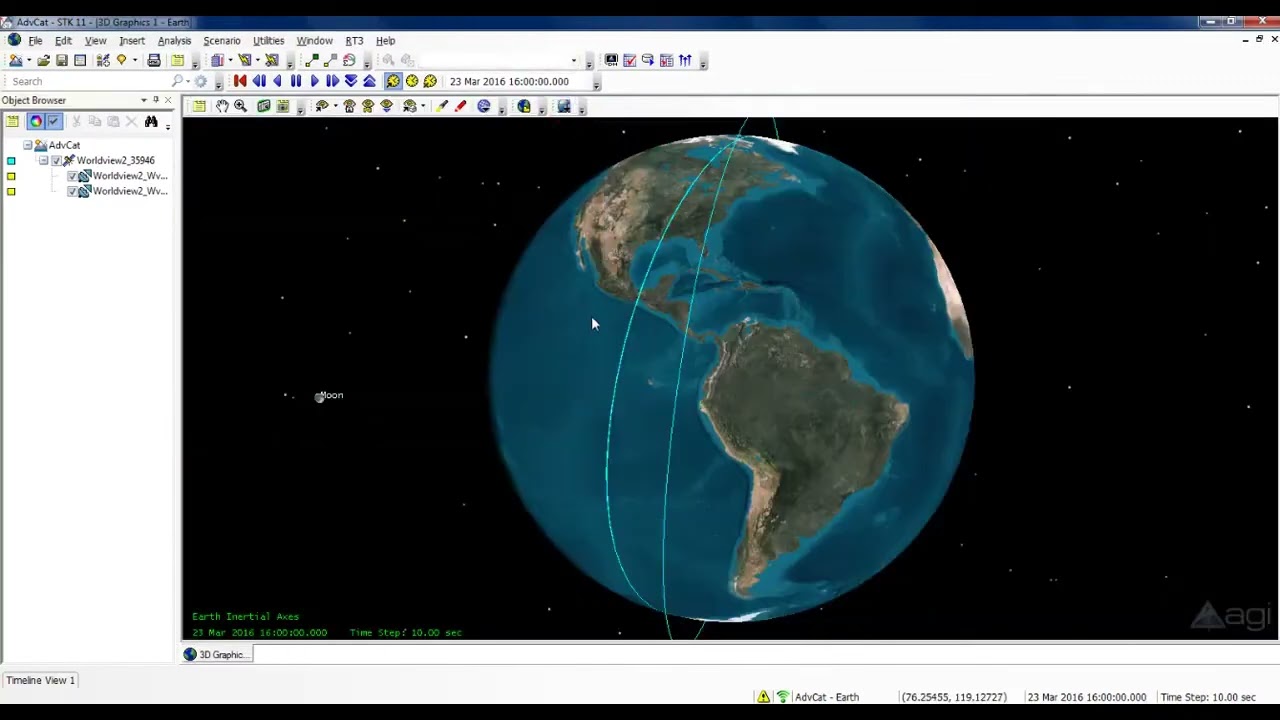Click the yellow pencil icon in 3D toolbar
The image size is (1280, 720).
[x=441, y=106]
